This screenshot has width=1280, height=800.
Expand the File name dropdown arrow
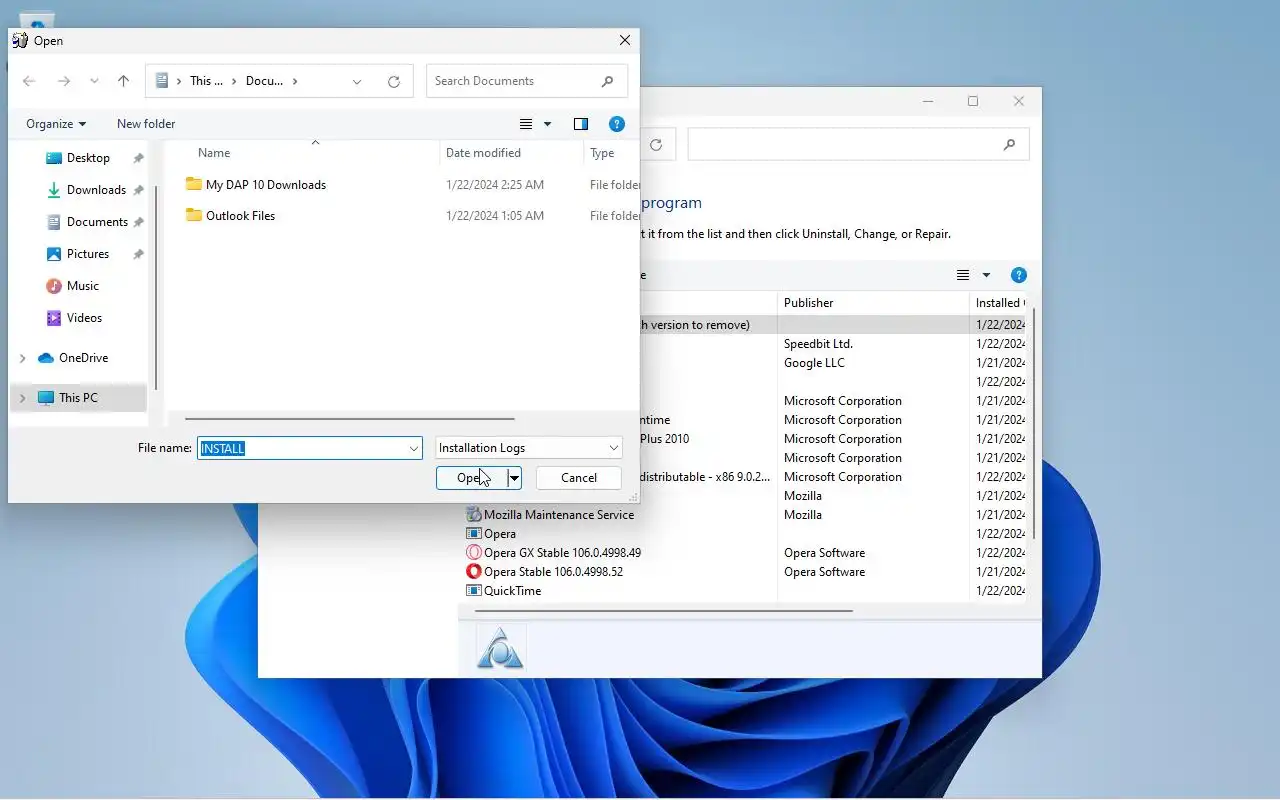click(x=414, y=448)
